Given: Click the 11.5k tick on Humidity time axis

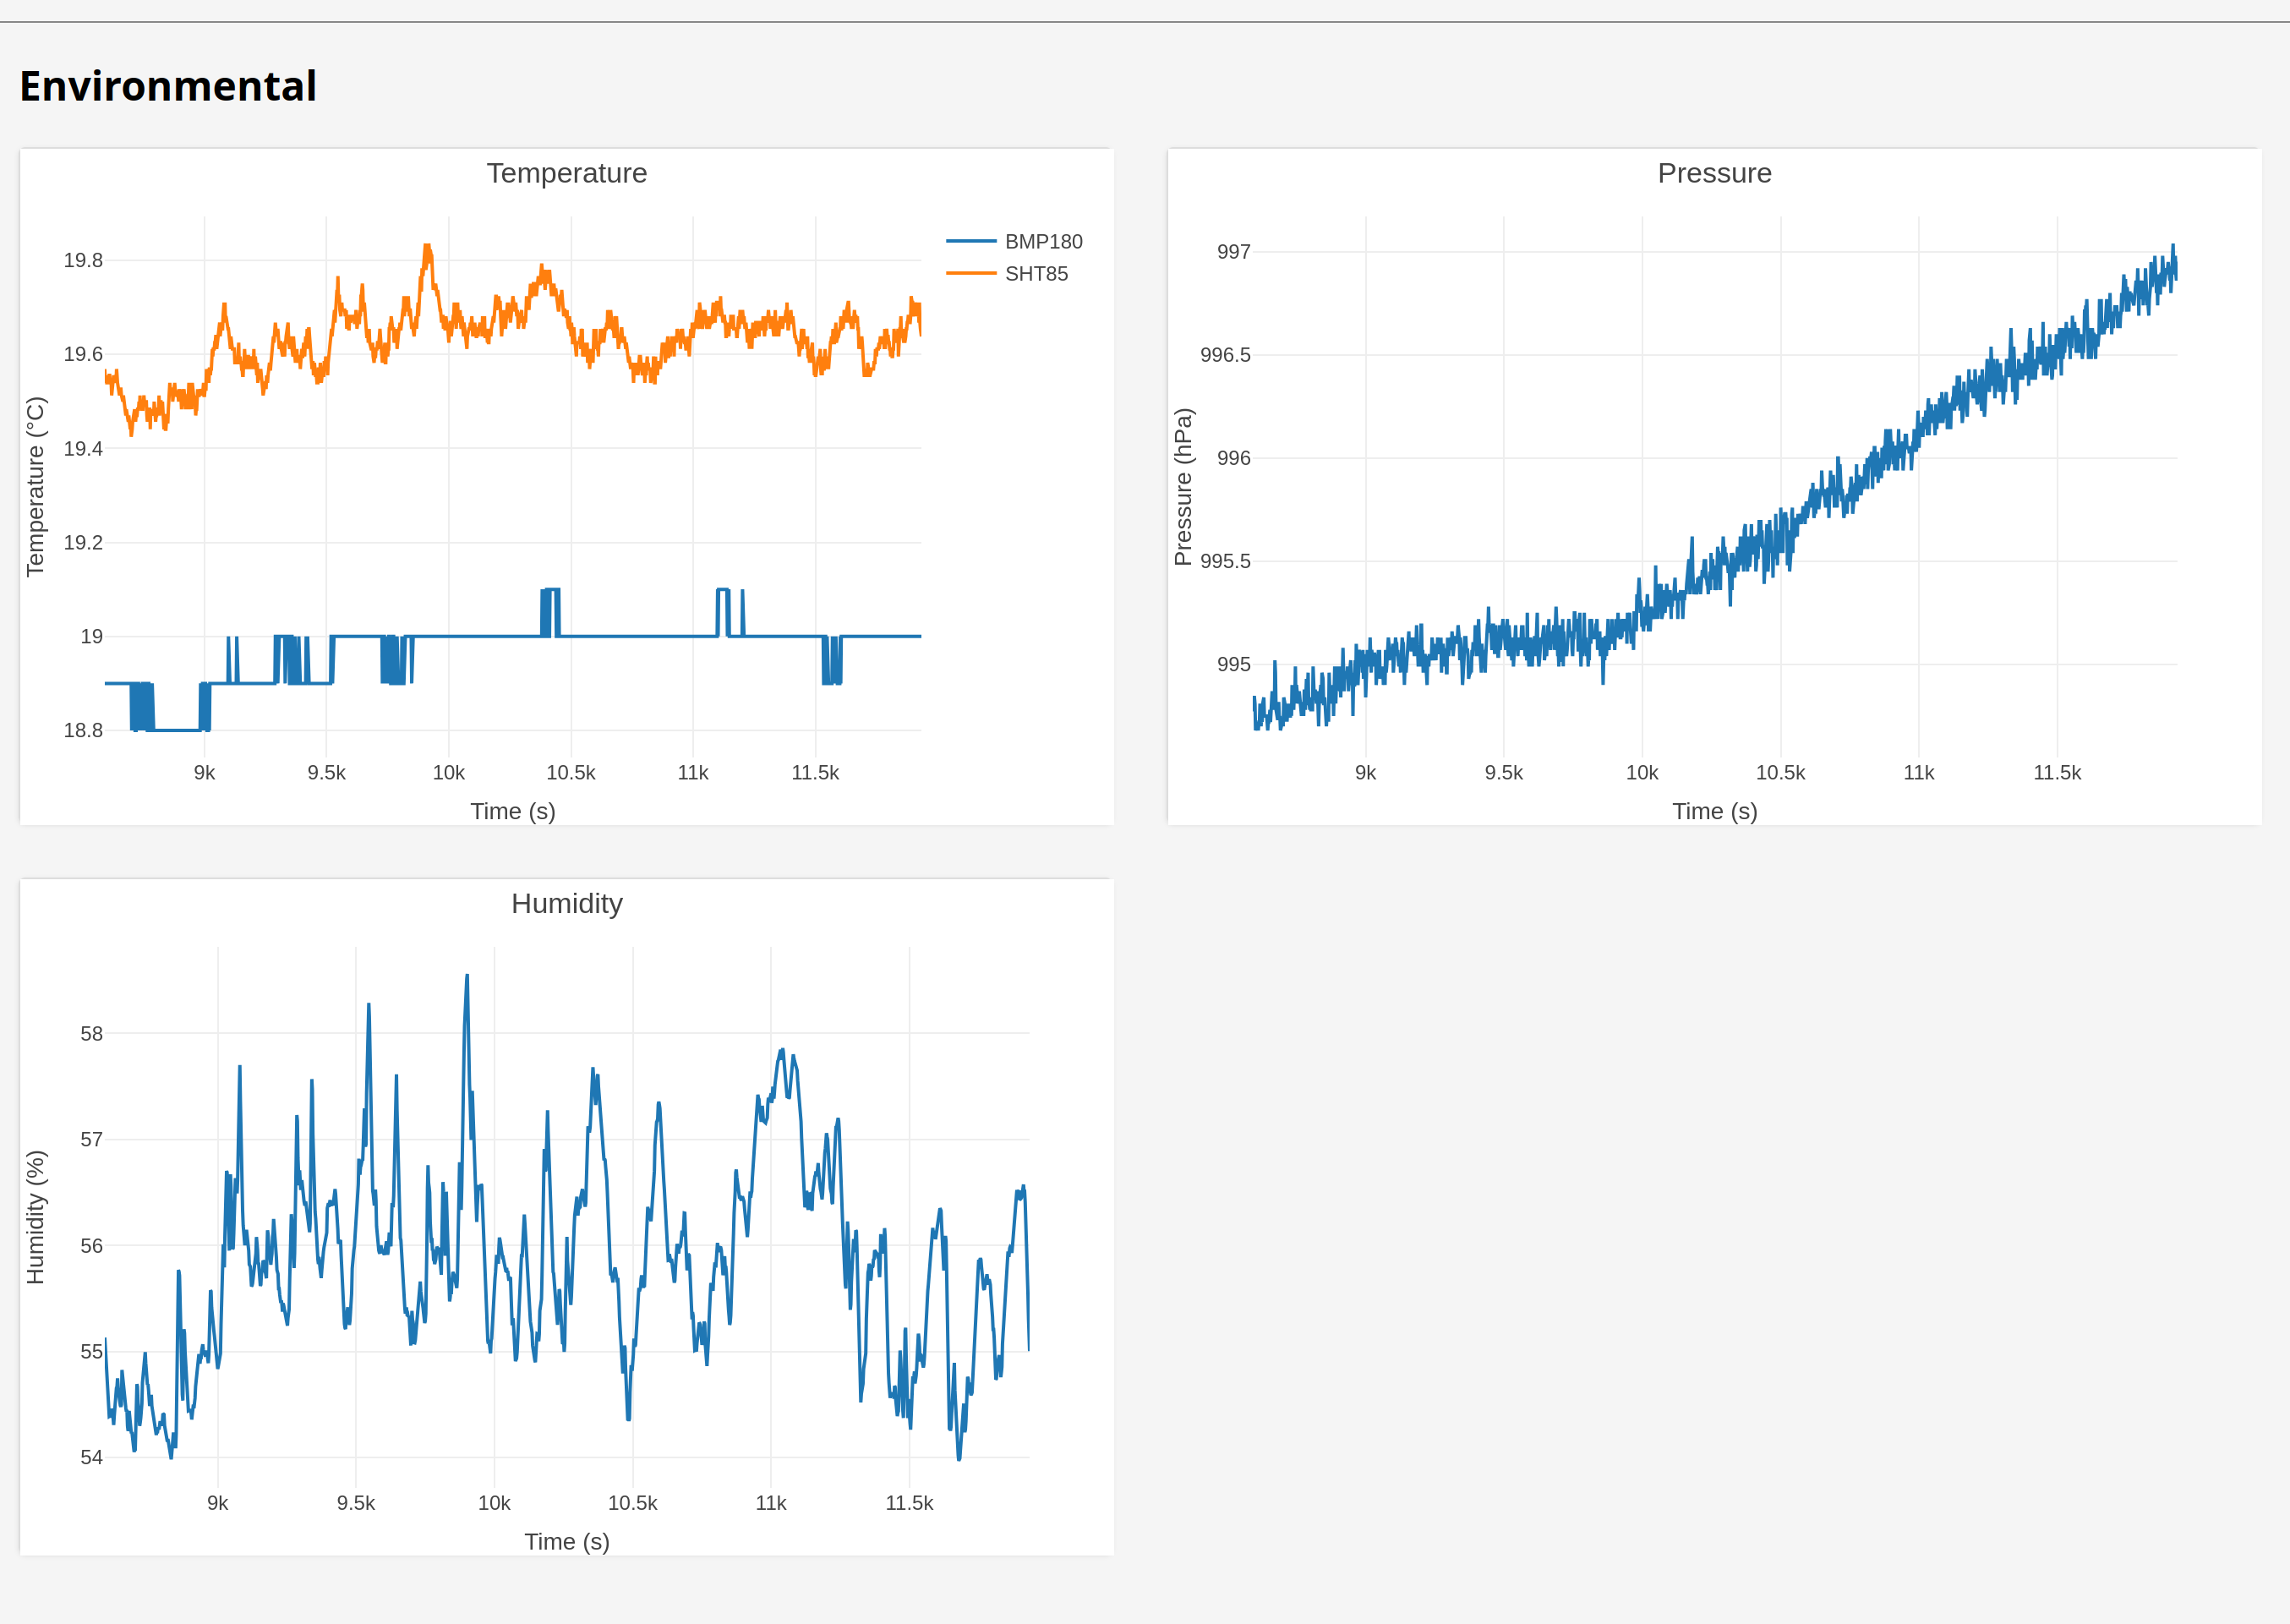Looking at the screenshot, I should [x=909, y=1503].
